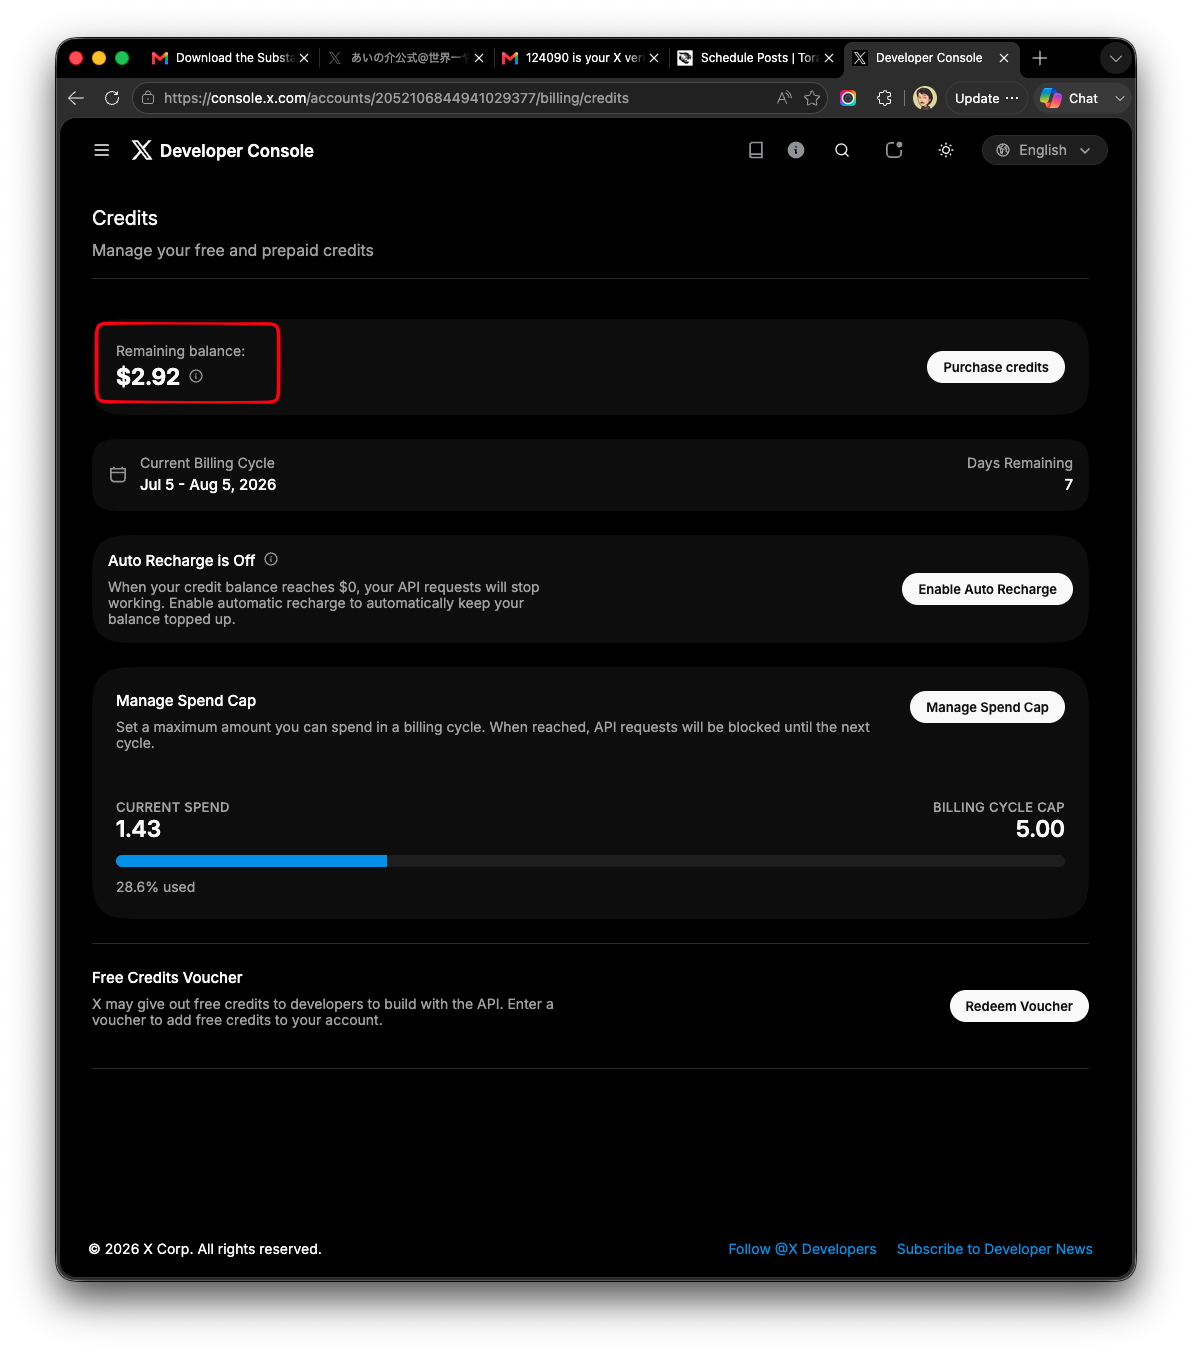The width and height of the screenshot is (1192, 1355).
Task: Close the Developer Console tab
Action: click(1004, 58)
